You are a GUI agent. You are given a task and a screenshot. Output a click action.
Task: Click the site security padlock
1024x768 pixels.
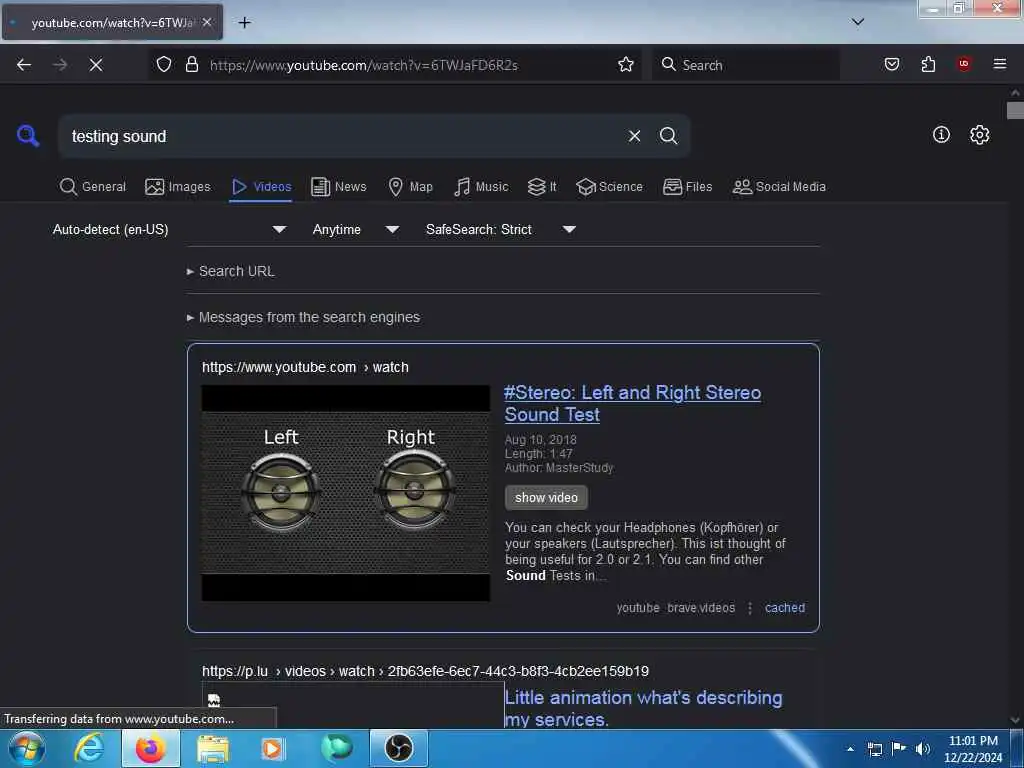click(191, 65)
